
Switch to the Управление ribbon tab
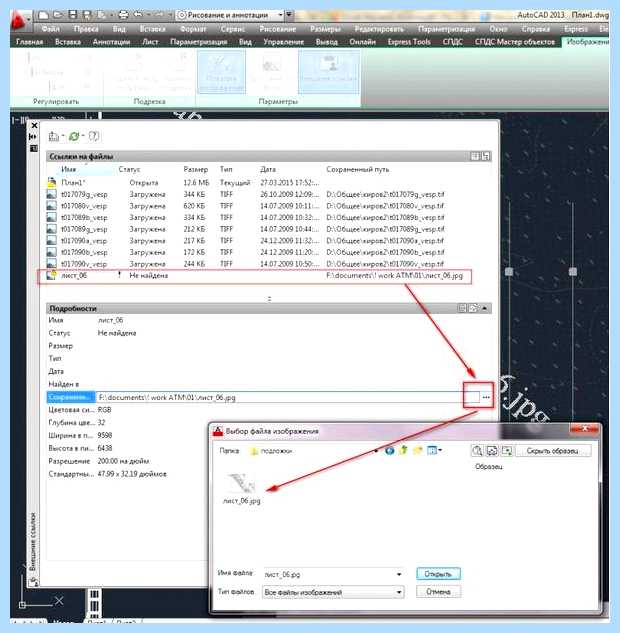[x=283, y=42]
